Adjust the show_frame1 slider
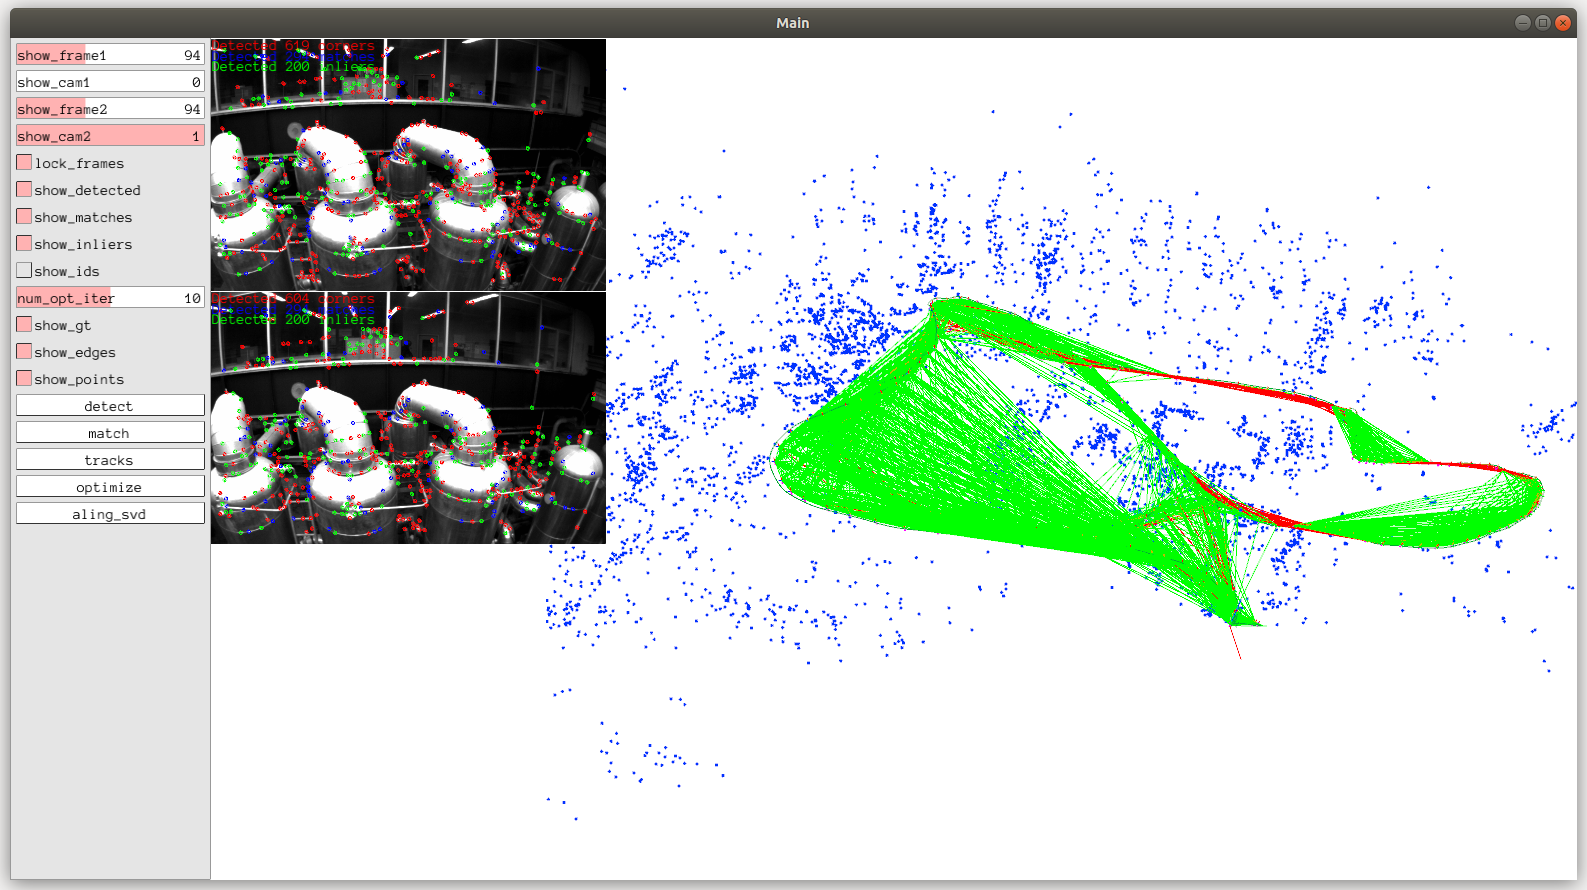Screen dimensions: 1587x890 coord(110,55)
